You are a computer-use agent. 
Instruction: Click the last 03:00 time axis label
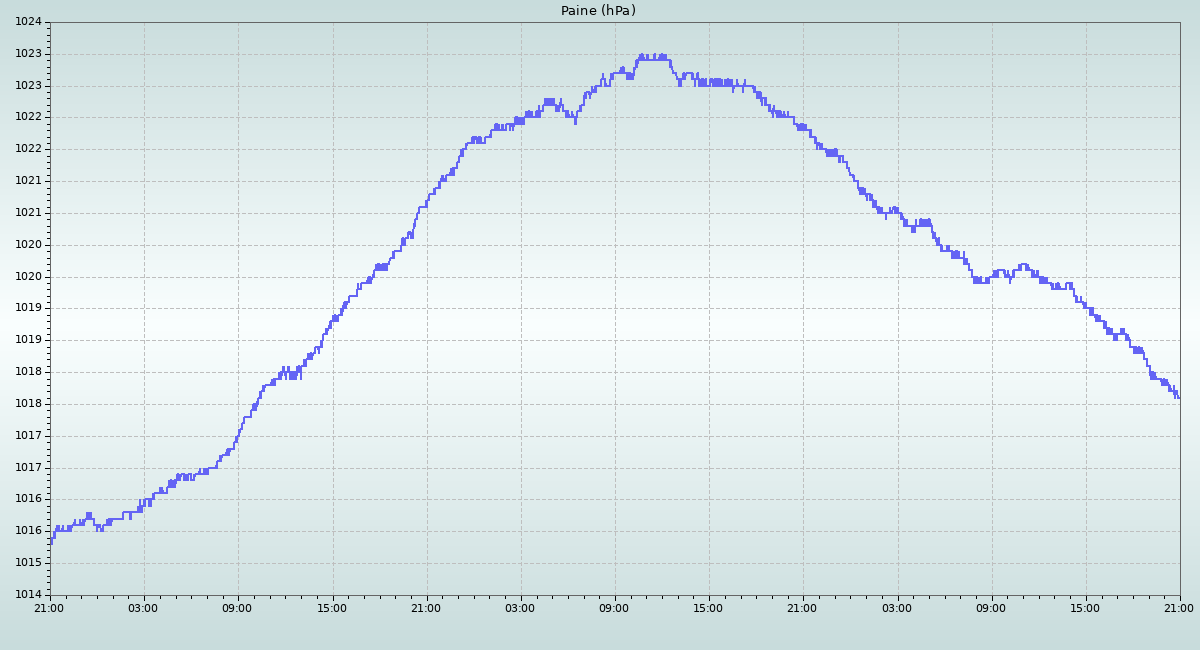[x=897, y=608]
